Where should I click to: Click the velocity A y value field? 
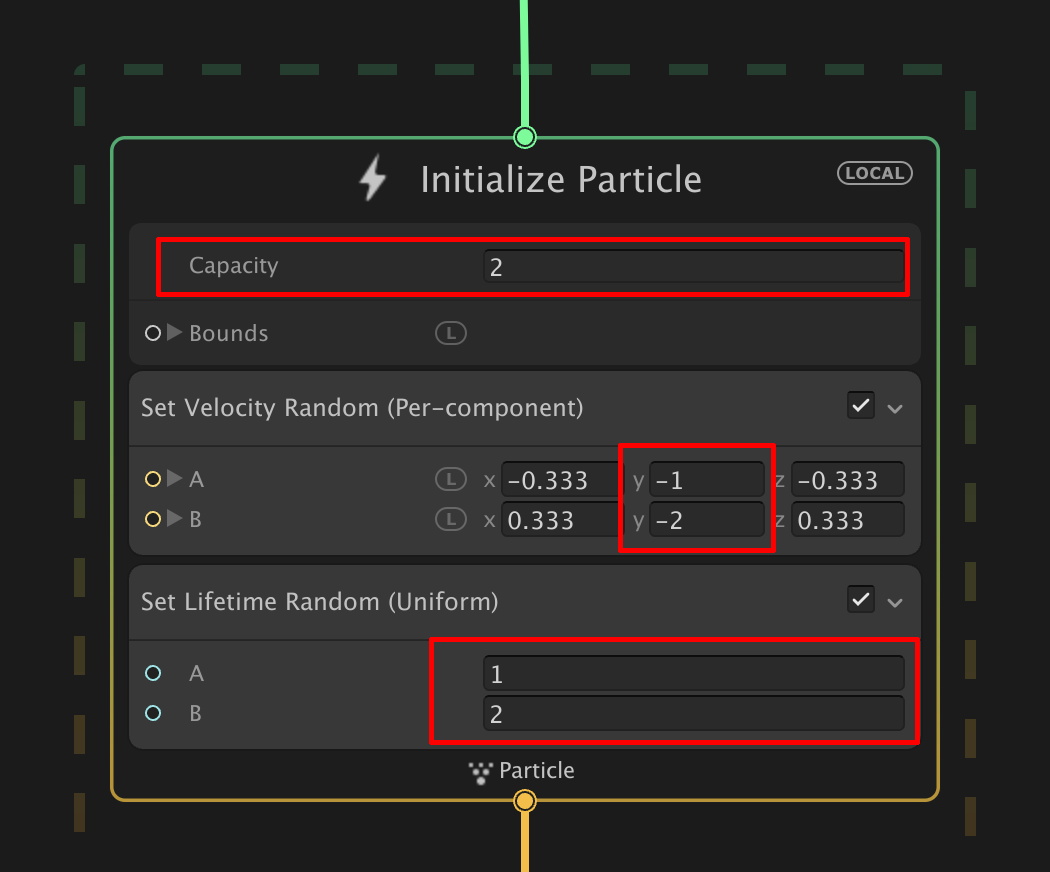pos(706,480)
